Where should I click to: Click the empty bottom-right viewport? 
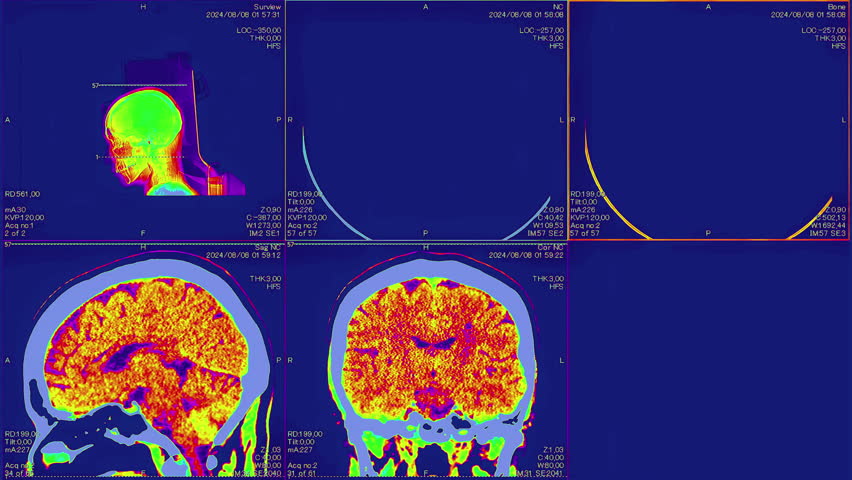pos(709,360)
